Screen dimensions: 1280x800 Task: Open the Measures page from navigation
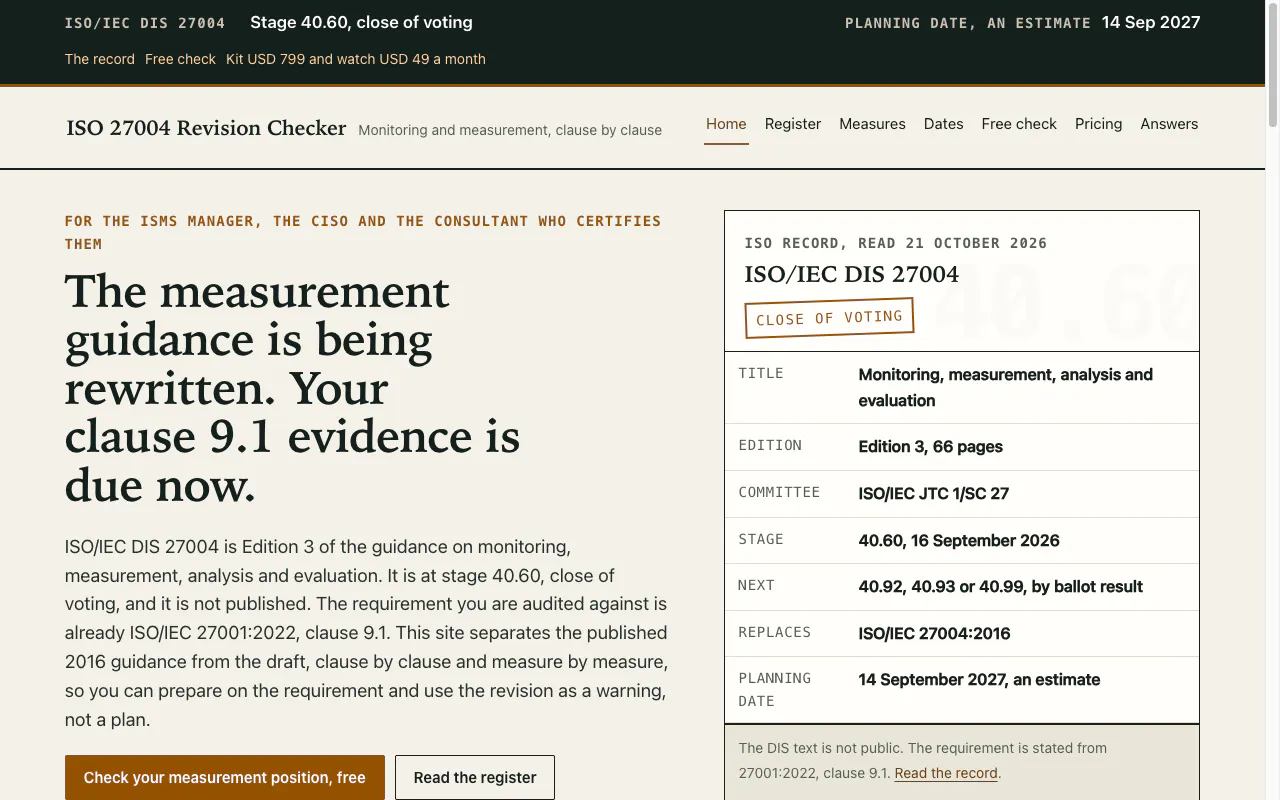(x=872, y=124)
